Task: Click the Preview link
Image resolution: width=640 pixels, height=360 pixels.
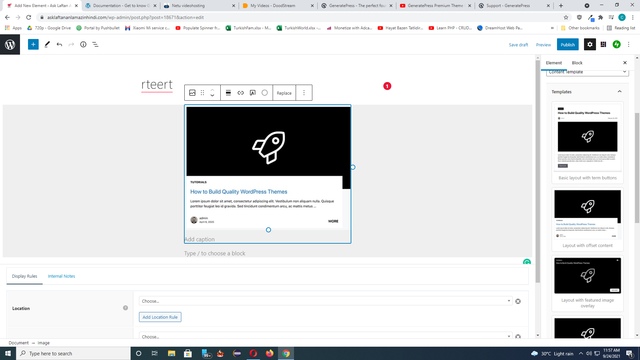Action: point(543,45)
